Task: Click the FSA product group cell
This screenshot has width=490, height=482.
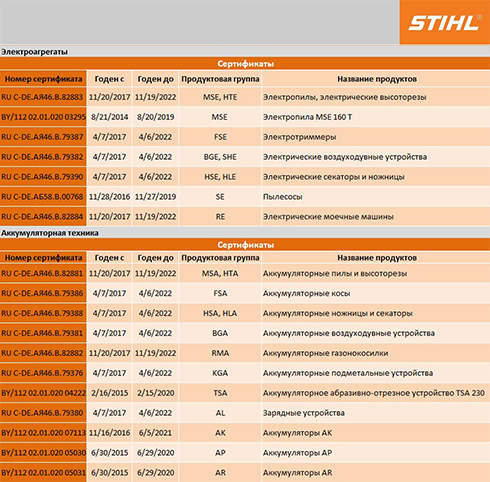Action: coord(220,293)
